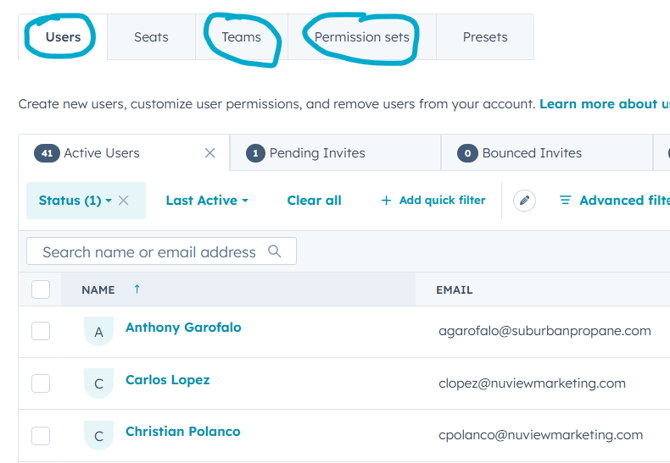Tick the Christian Polanco checkbox
The image size is (670, 463).
[41, 435]
